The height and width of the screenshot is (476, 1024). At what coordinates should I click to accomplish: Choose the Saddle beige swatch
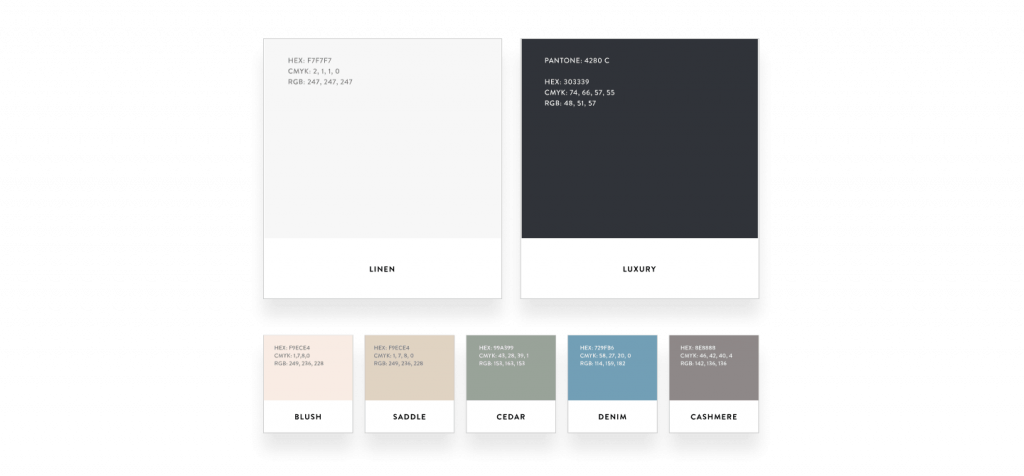409,368
